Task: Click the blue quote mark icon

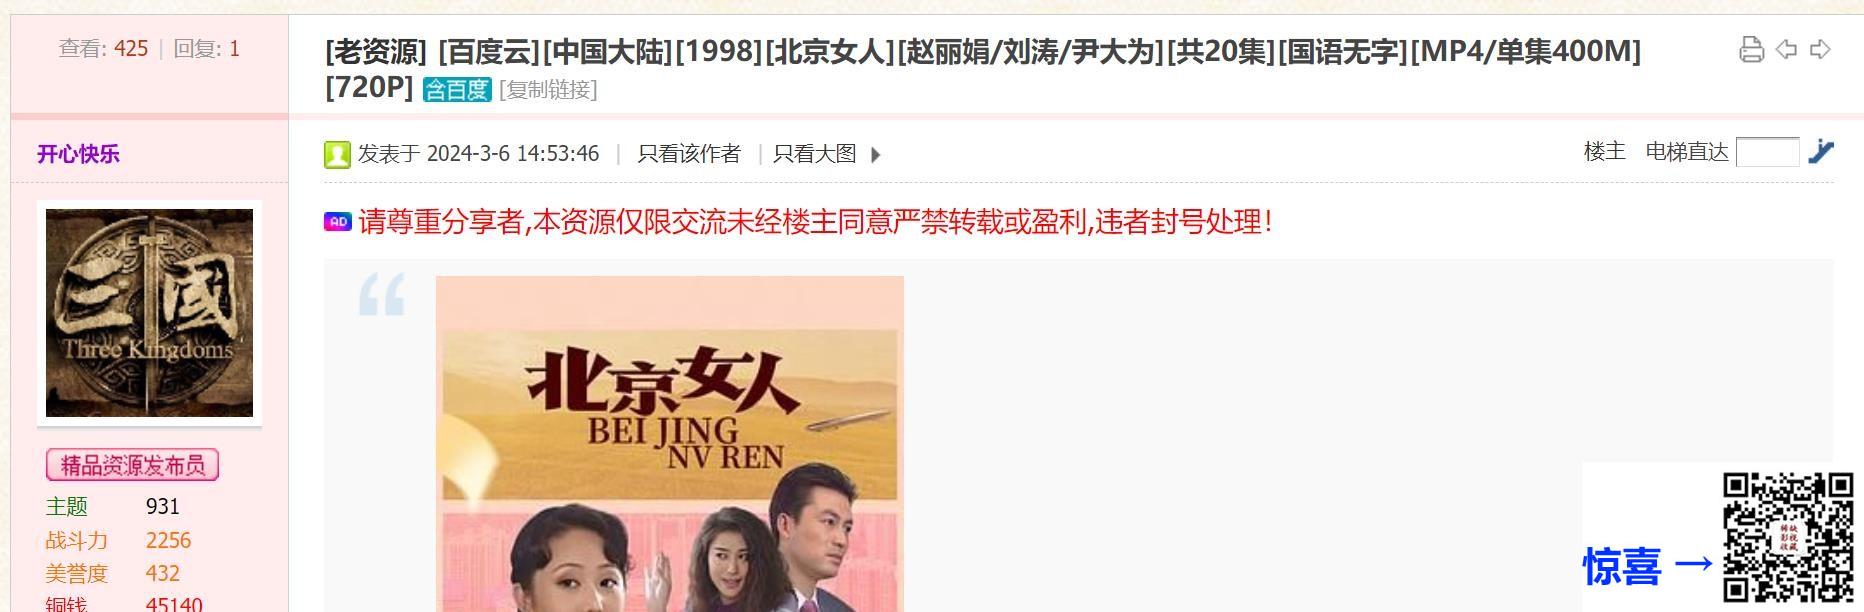Action: (x=382, y=295)
